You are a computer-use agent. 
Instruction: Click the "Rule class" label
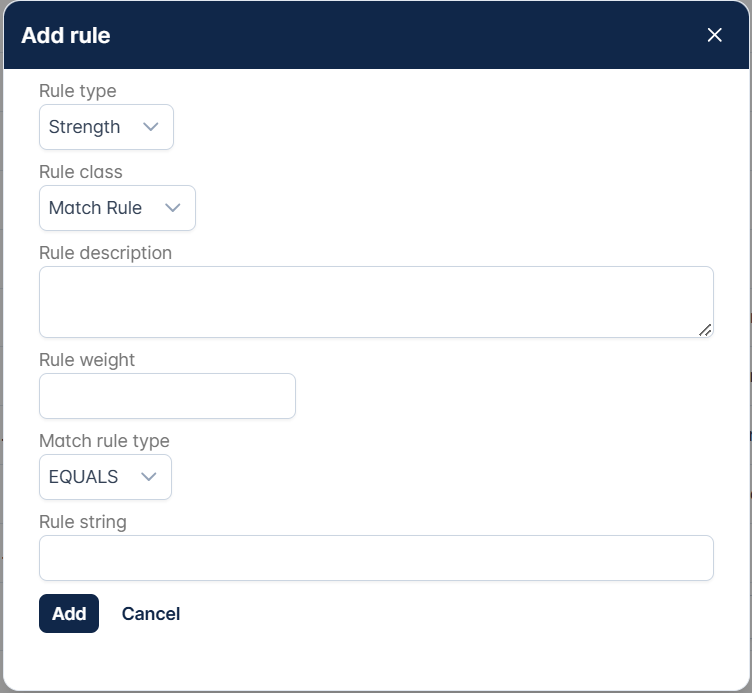[x=80, y=172]
